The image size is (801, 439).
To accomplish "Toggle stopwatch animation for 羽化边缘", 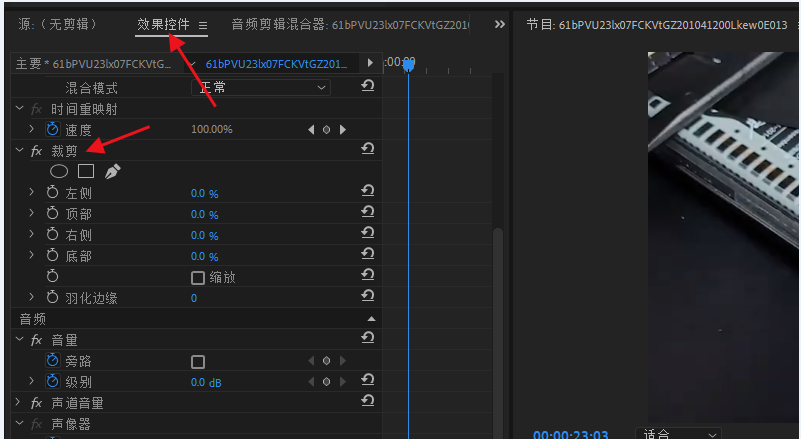I will click(53, 297).
